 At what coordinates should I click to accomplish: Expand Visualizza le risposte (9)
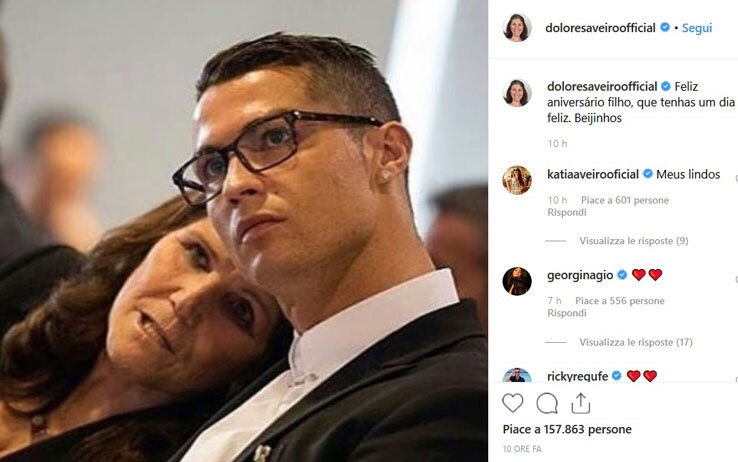point(634,241)
